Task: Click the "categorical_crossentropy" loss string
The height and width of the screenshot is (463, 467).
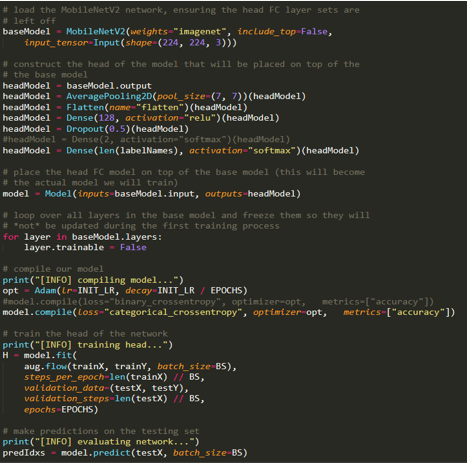Action: tap(173, 312)
